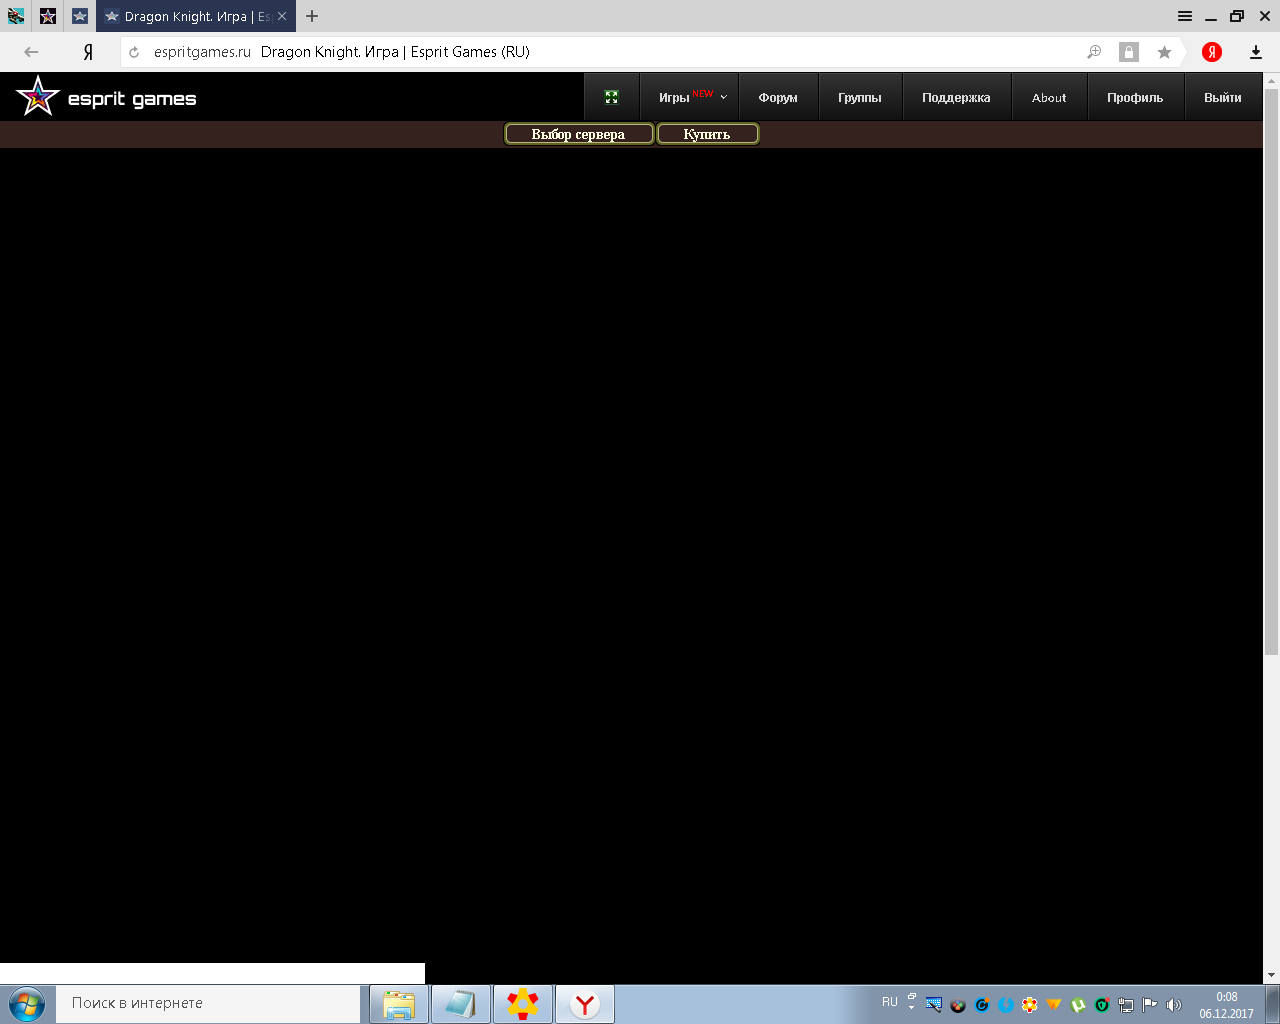Click the zoom magnifier icon in address bar

coord(1094,52)
